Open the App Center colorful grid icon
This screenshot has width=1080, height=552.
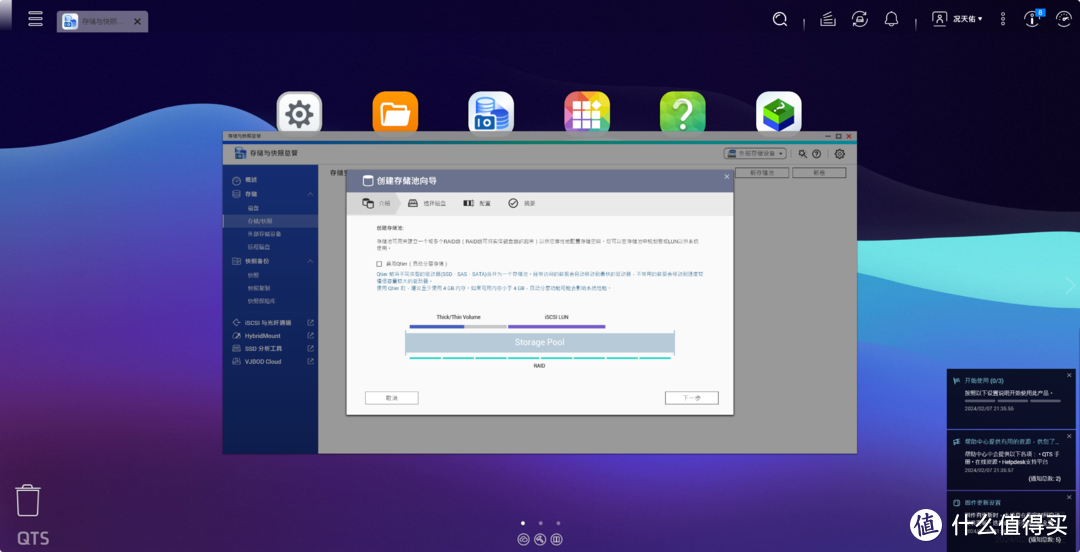(587, 113)
